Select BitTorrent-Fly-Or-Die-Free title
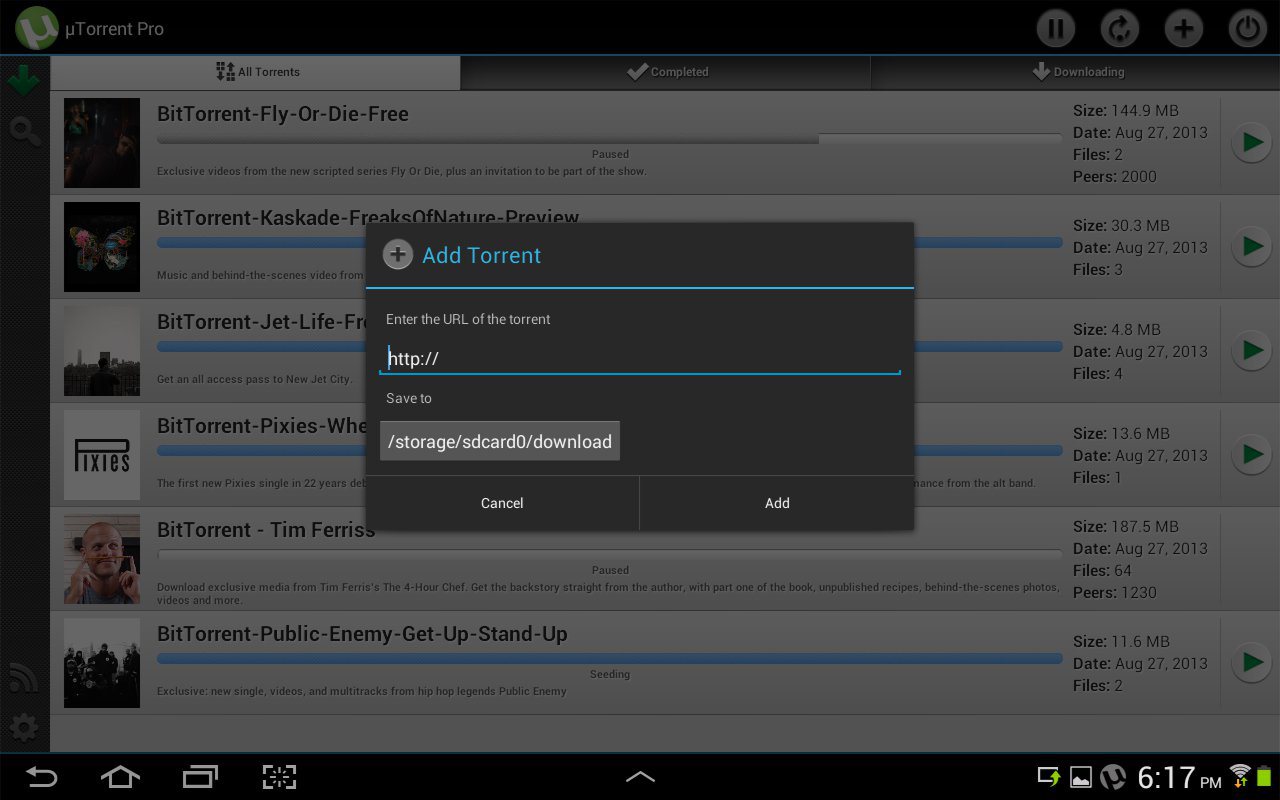This screenshot has height=800, width=1280. click(x=283, y=114)
